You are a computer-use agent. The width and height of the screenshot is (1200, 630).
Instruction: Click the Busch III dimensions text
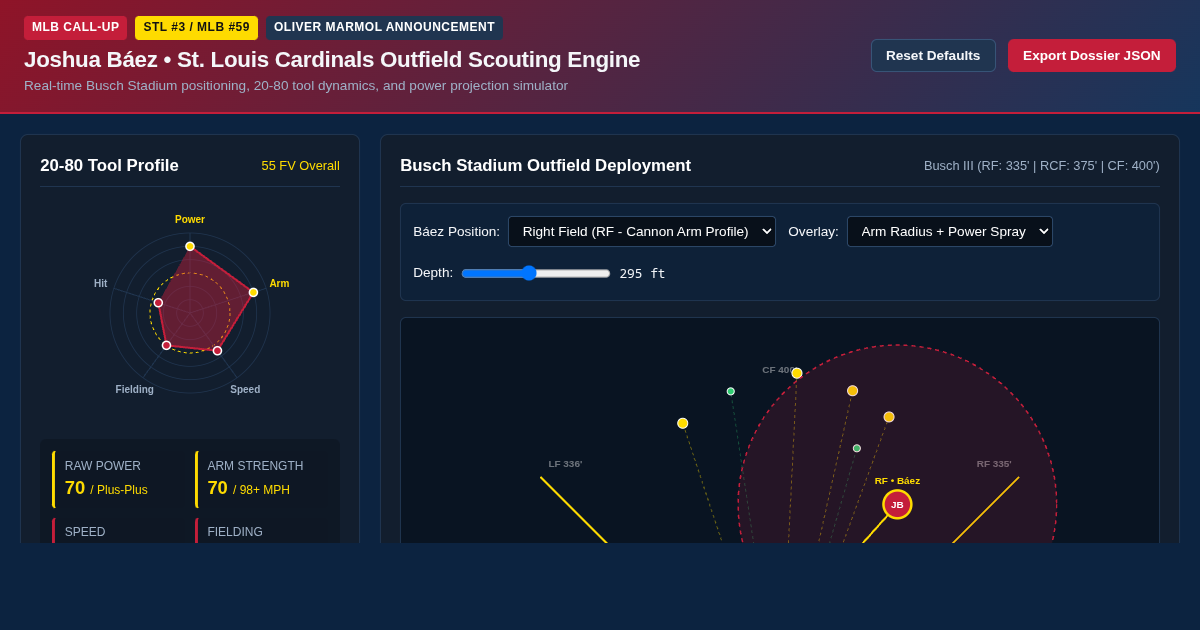tap(1042, 166)
